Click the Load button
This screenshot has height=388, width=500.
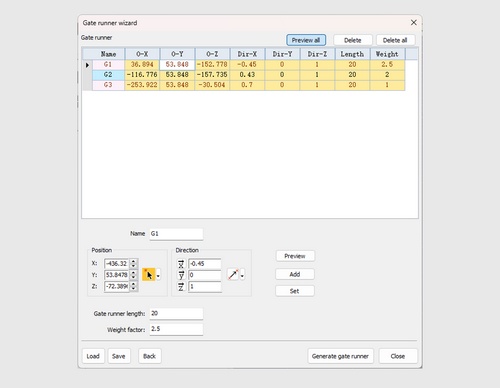[x=93, y=356]
